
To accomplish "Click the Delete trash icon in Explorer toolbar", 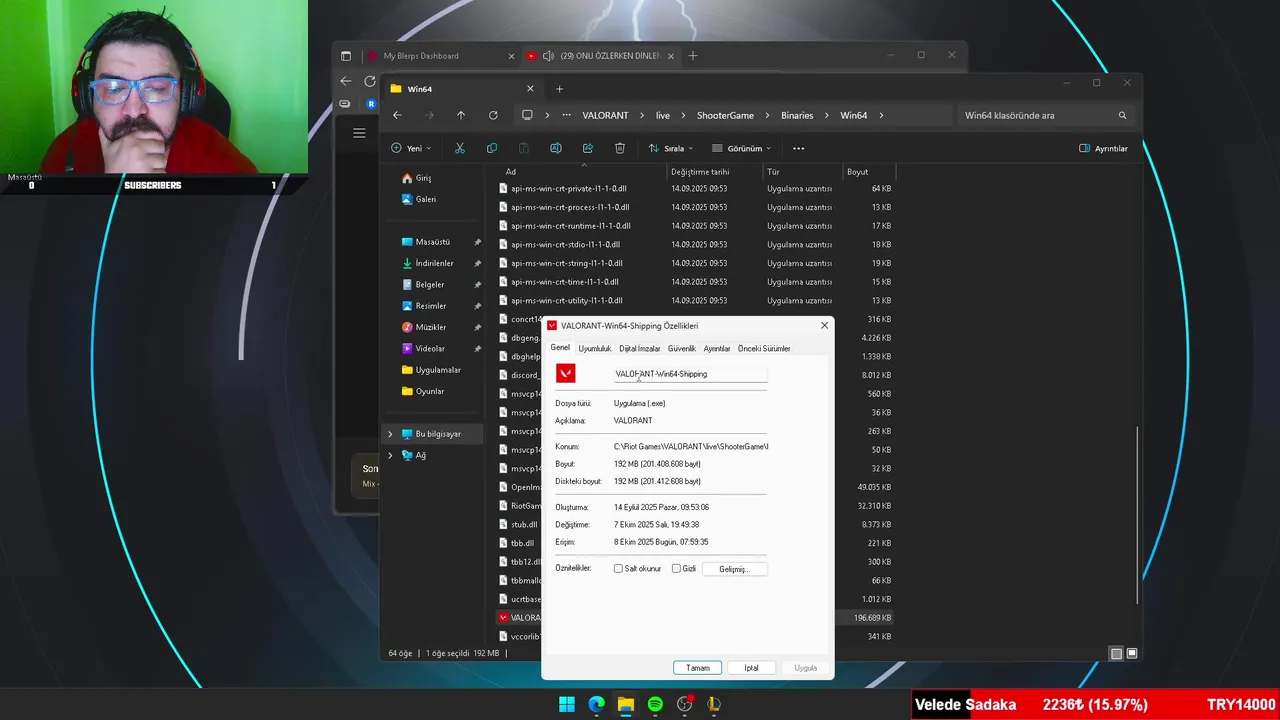I will click(620, 148).
